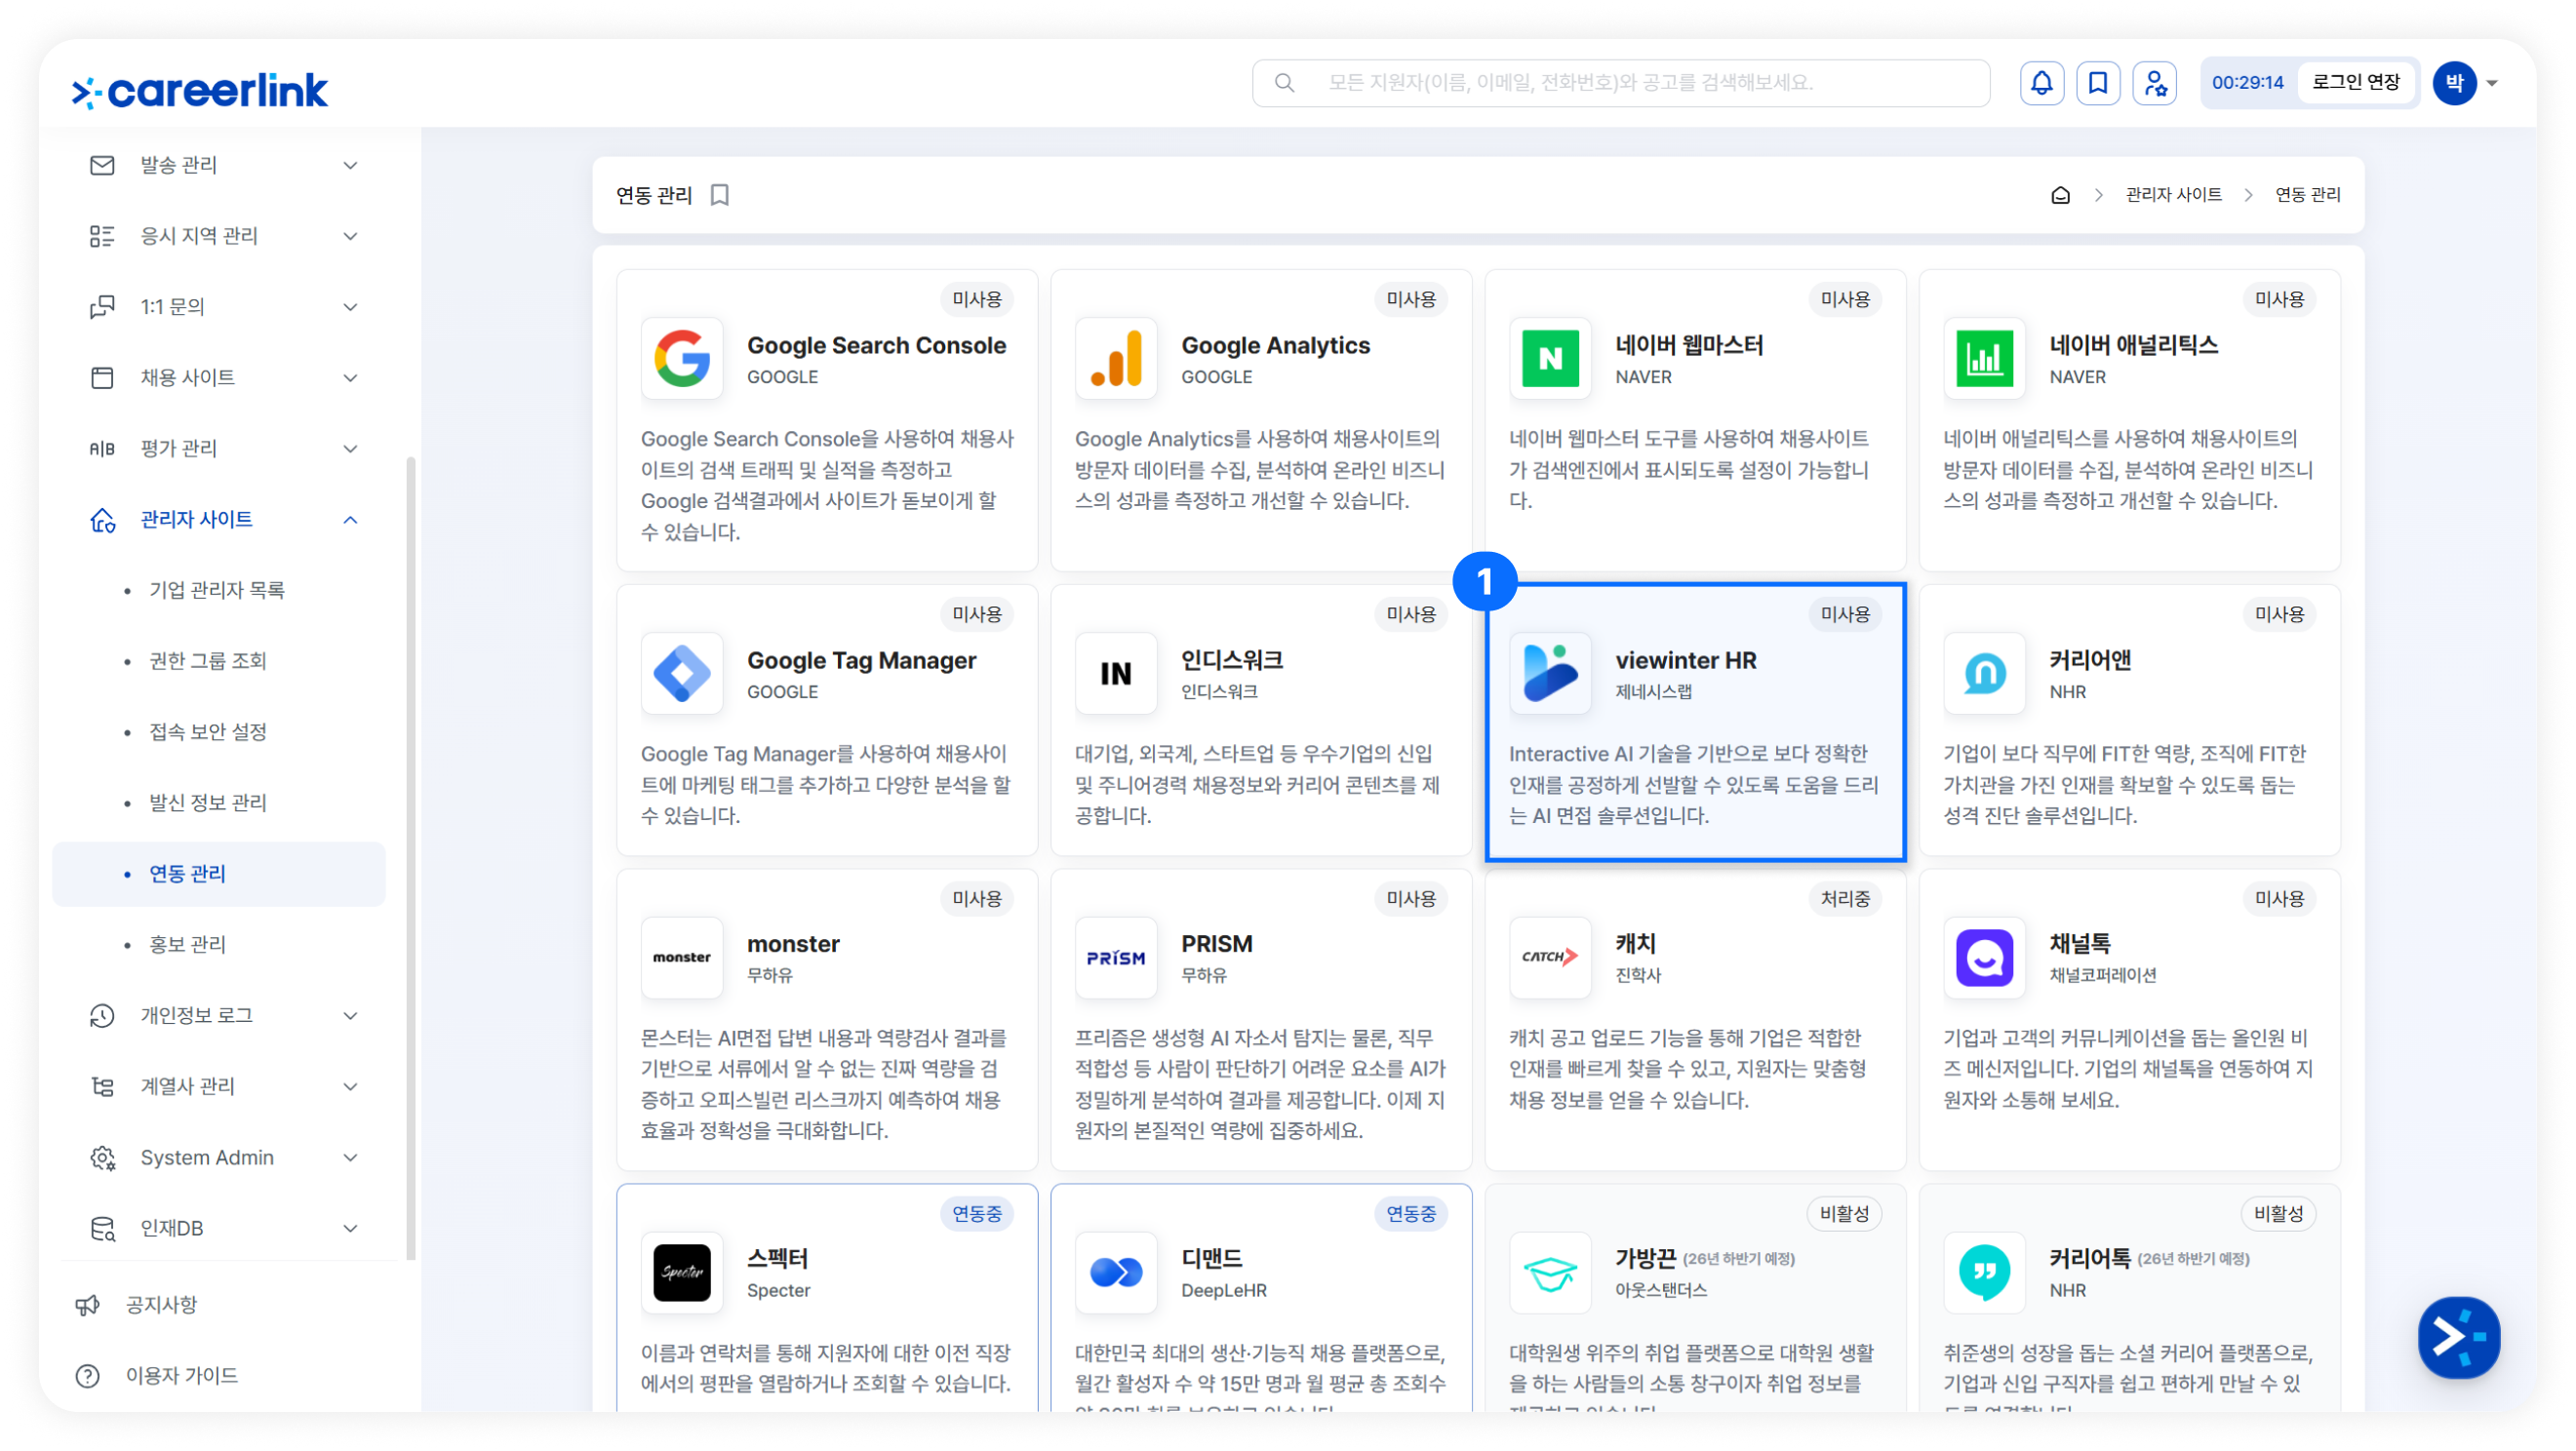Click the 커리어앤 logo
Image resolution: width=2576 pixels, height=1451 pixels.
pos(1984,673)
